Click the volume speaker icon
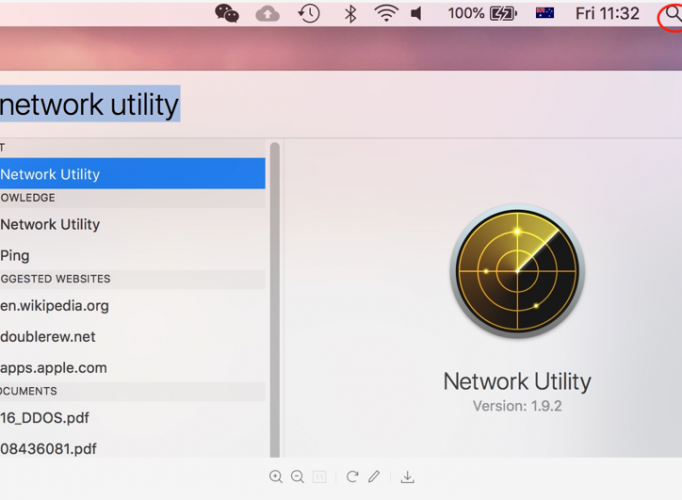 [x=416, y=14]
